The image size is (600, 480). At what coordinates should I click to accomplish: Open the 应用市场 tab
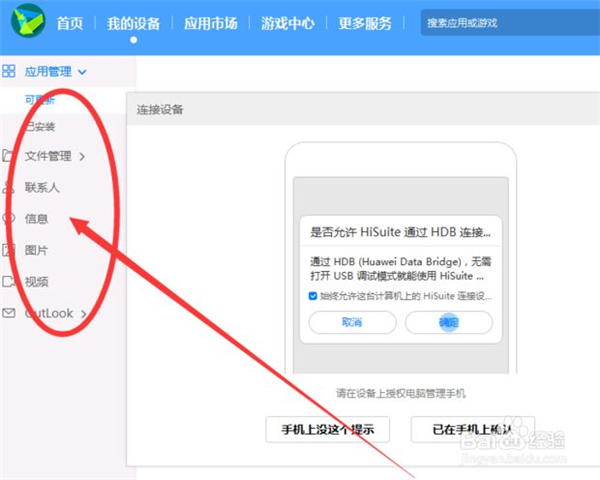210,23
